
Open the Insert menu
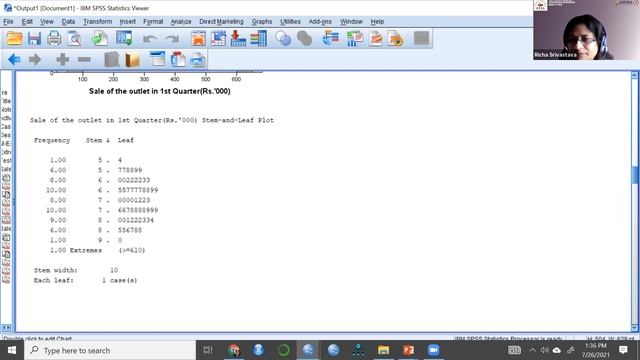[127, 22]
